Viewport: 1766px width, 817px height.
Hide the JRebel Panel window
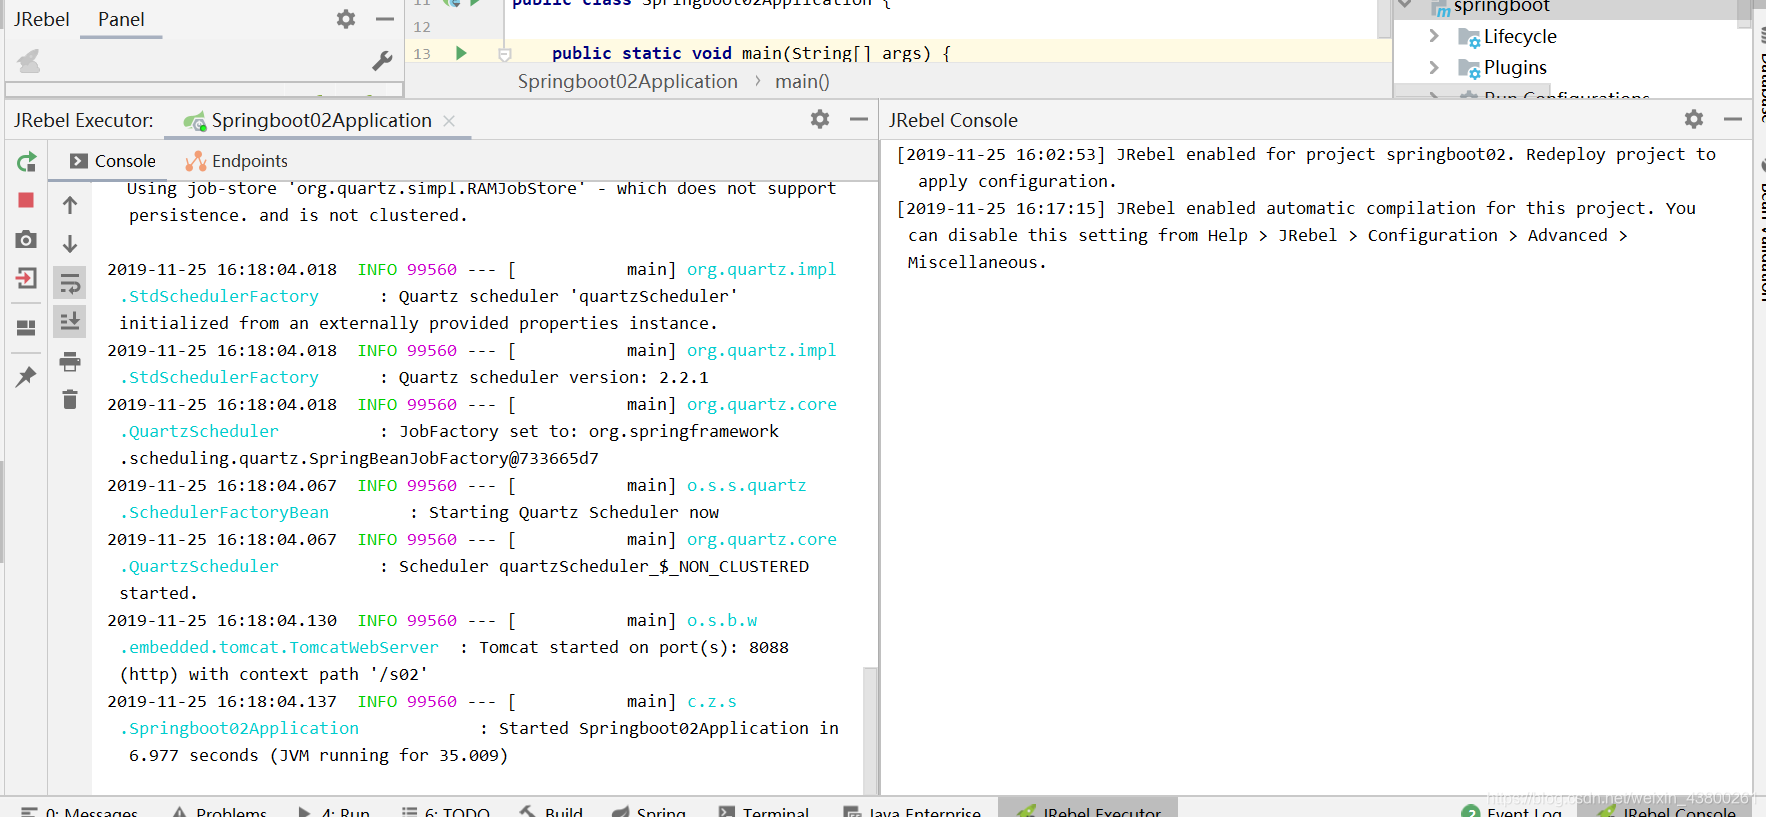(385, 19)
